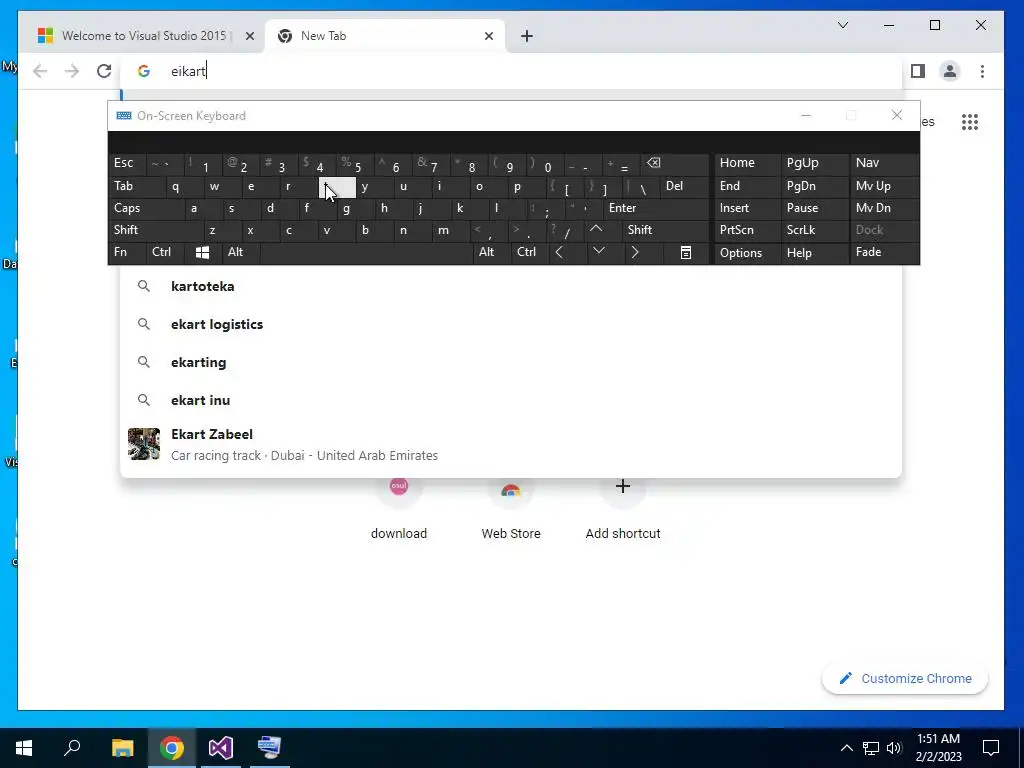This screenshot has height=768, width=1024.
Task: Select ekart logistics search suggestion
Action: tap(511, 324)
